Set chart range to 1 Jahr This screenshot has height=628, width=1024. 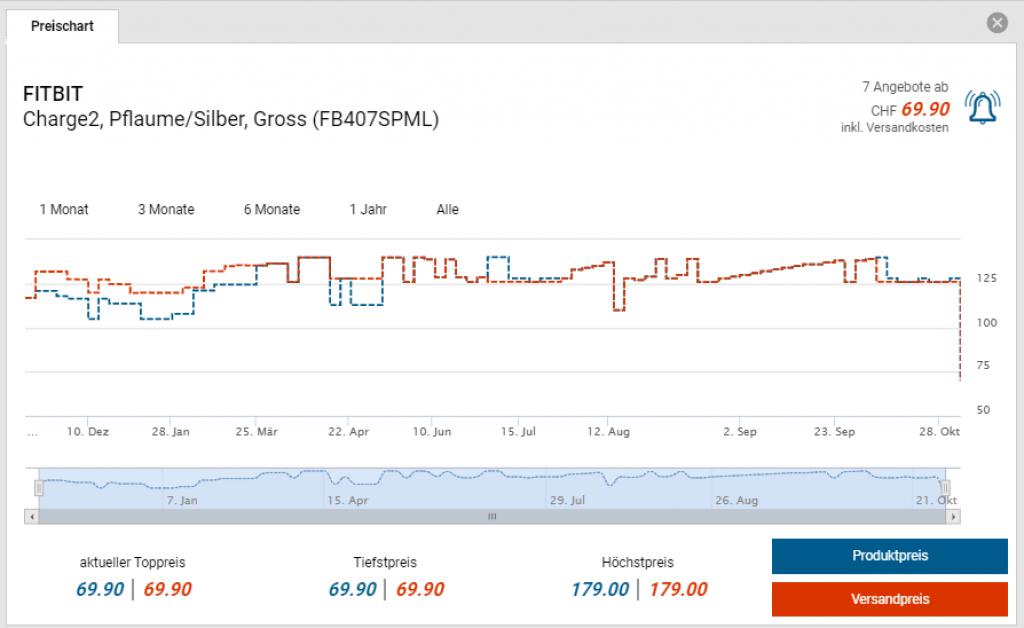368,210
